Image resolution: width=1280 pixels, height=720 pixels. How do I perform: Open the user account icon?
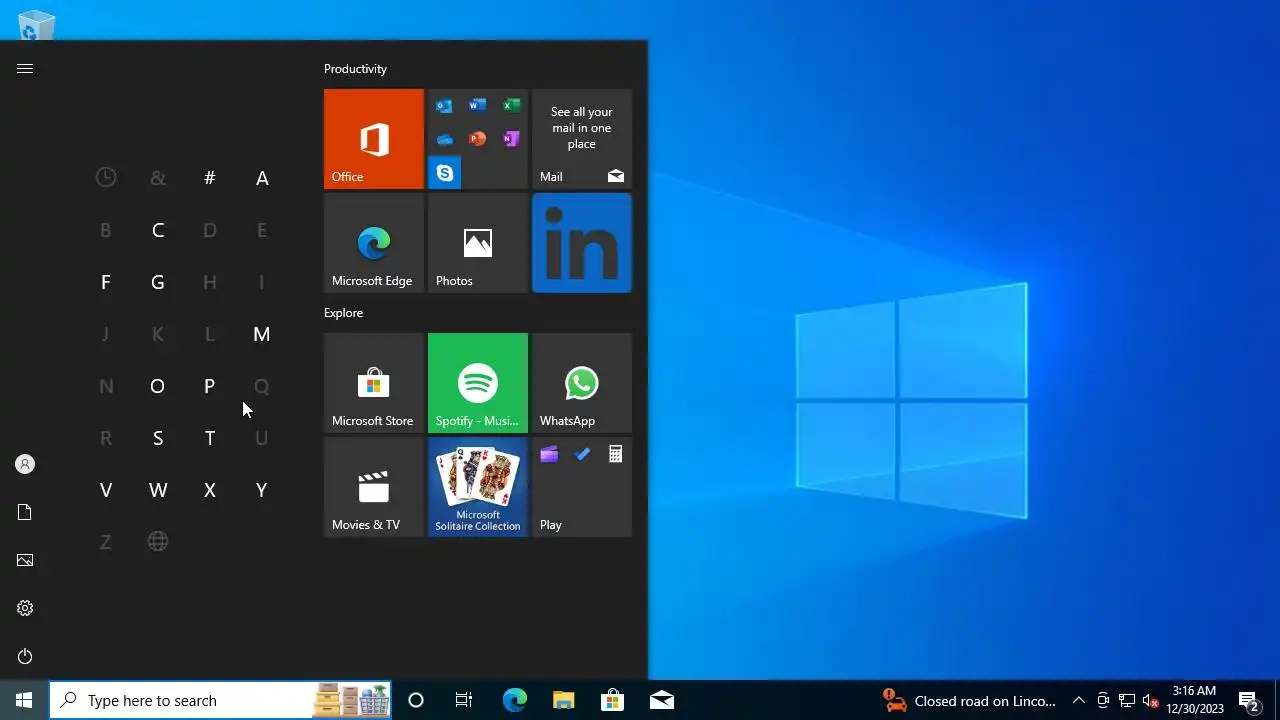(25, 464)
